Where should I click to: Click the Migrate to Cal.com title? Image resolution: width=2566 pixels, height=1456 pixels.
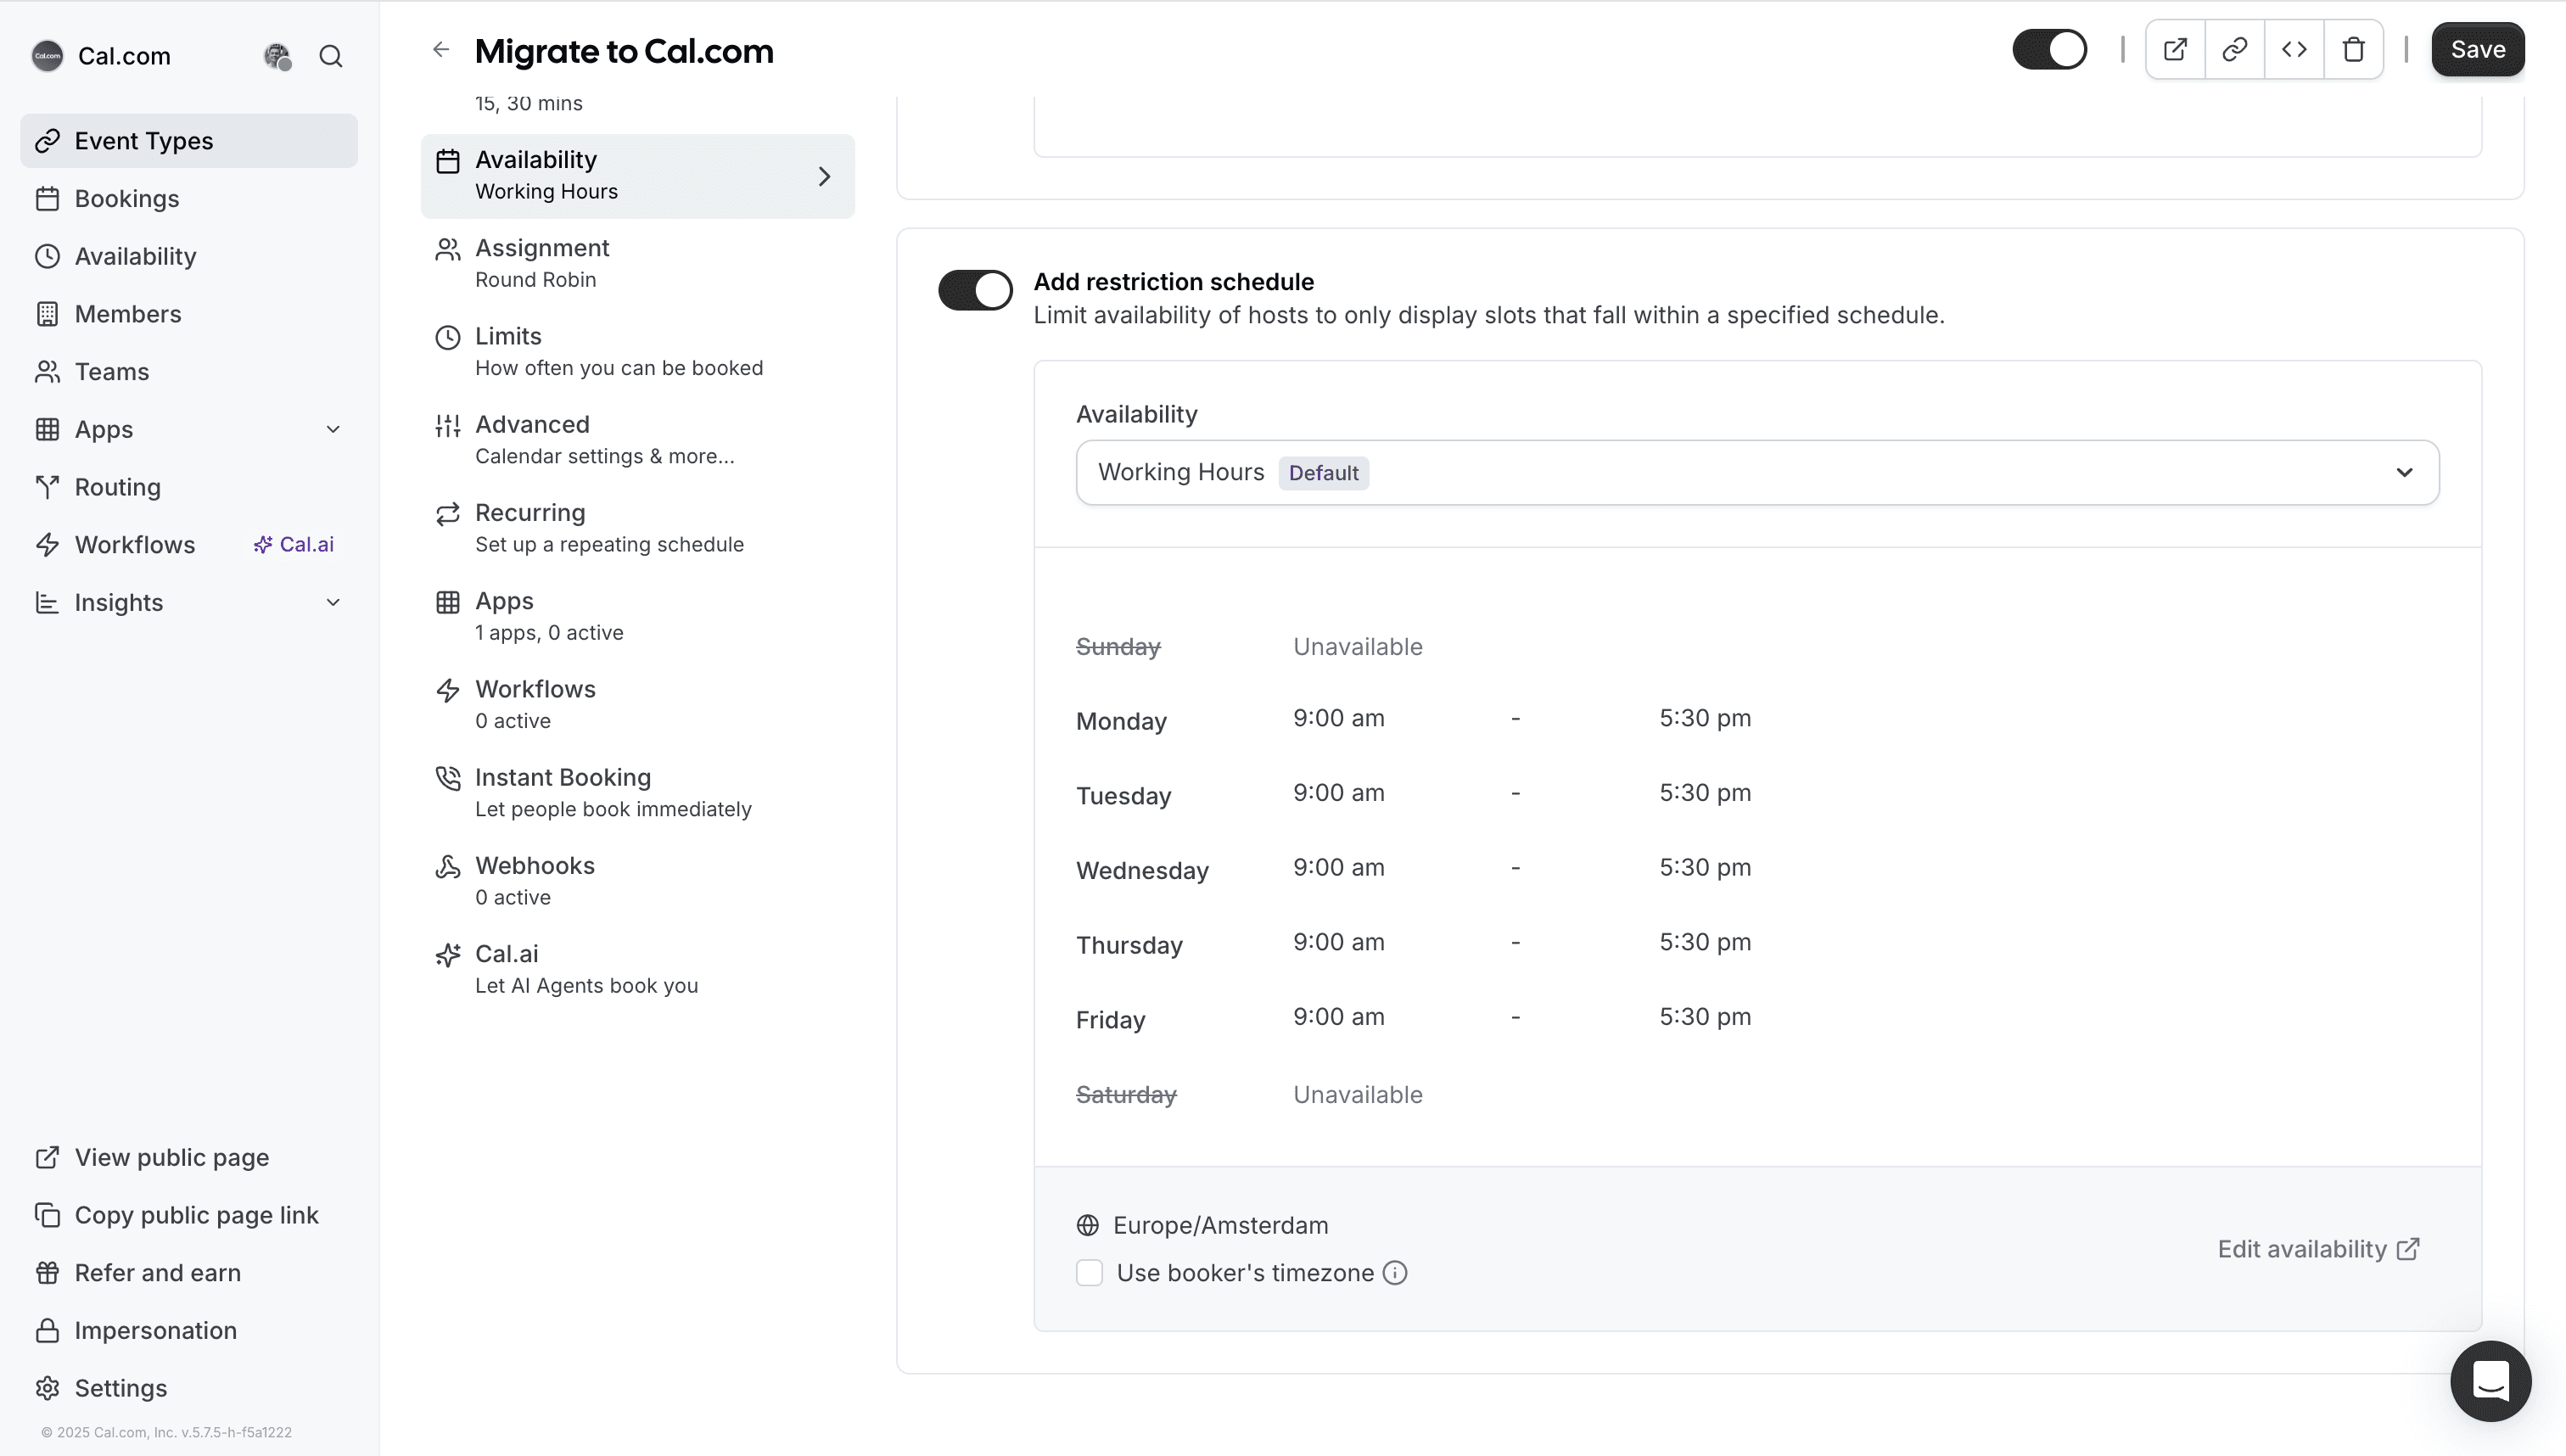[624, 51]
